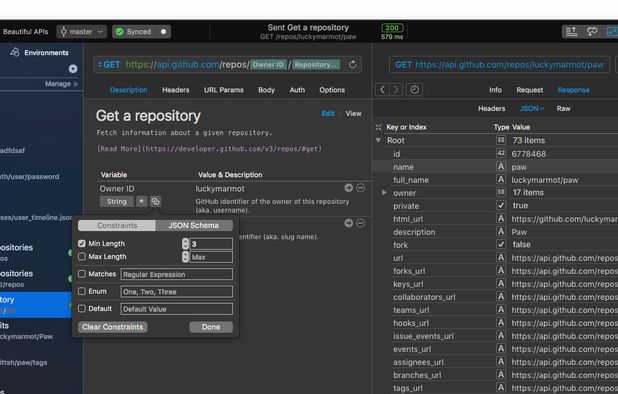Open the Request tab in the response panel
Viewport: 618px width, 394px height.
pos(530,90)
